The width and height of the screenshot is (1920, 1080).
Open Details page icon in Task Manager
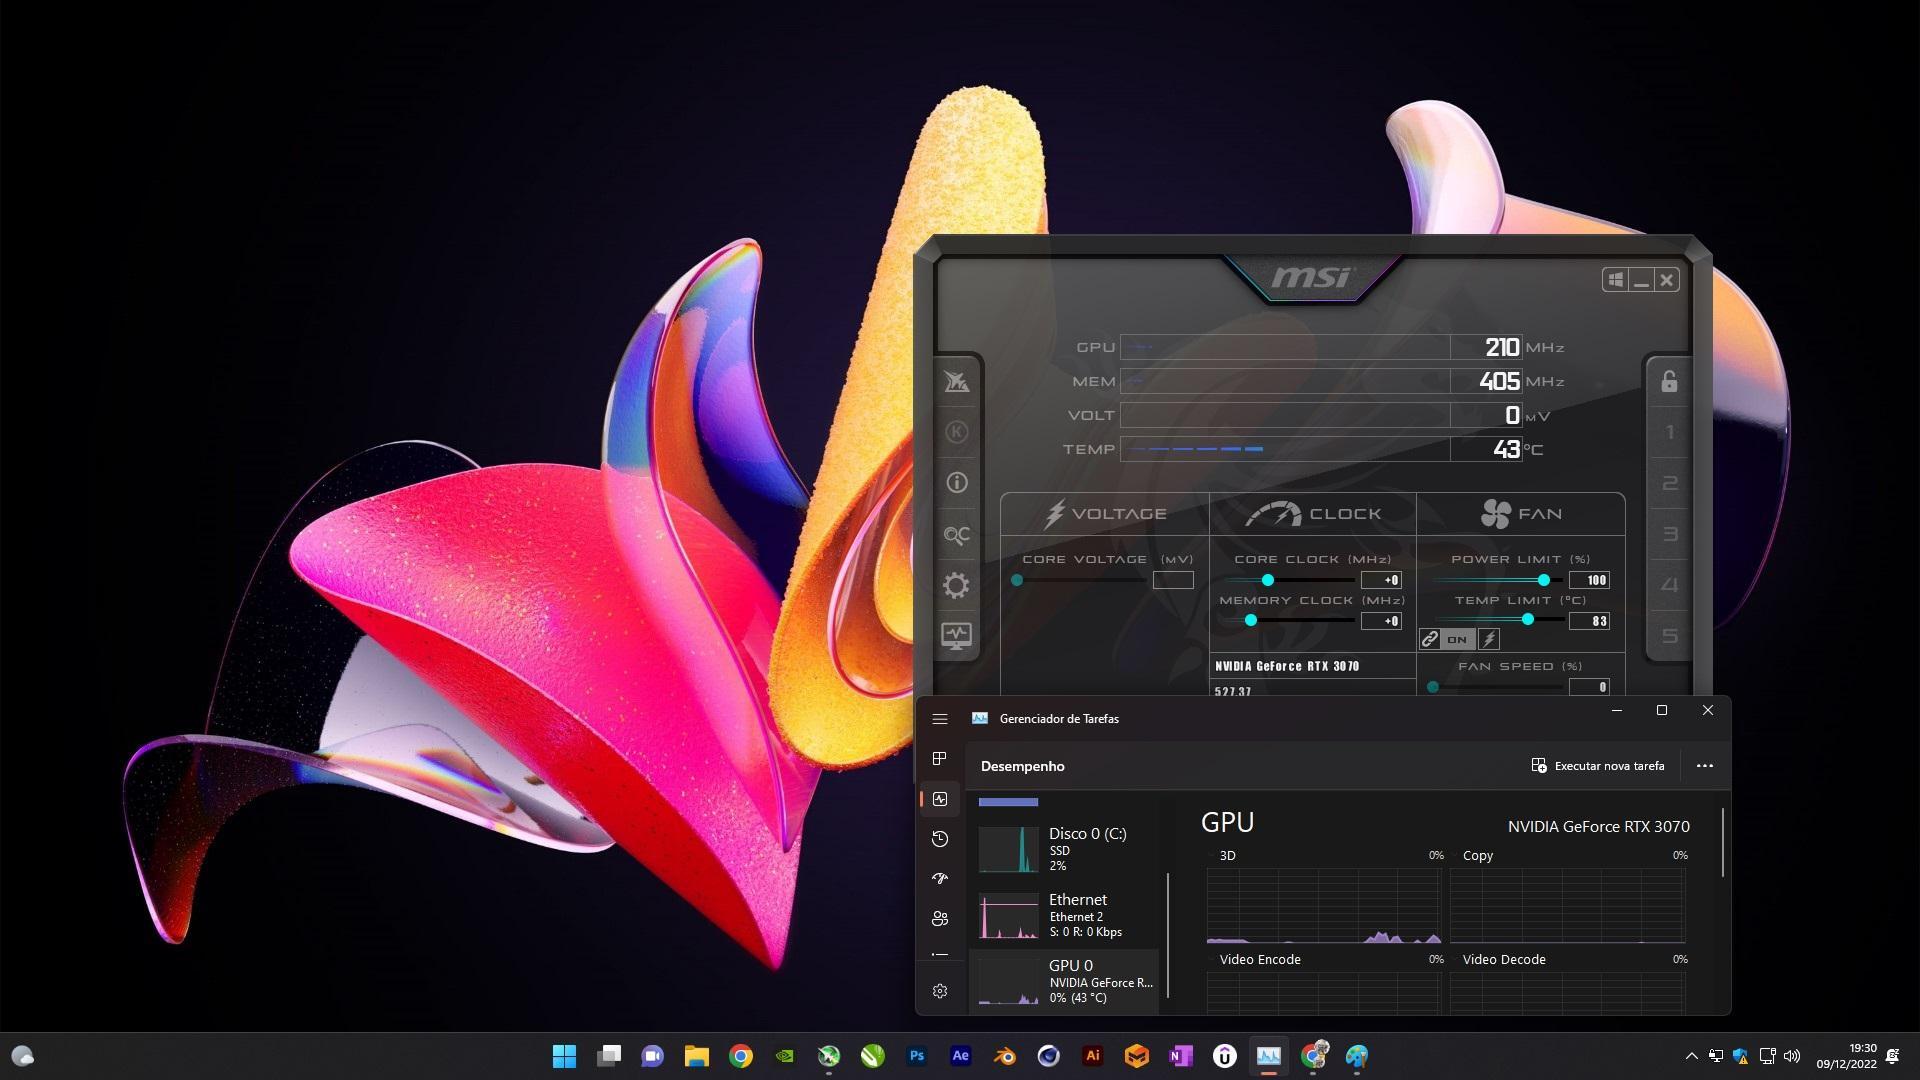(940, 955)
